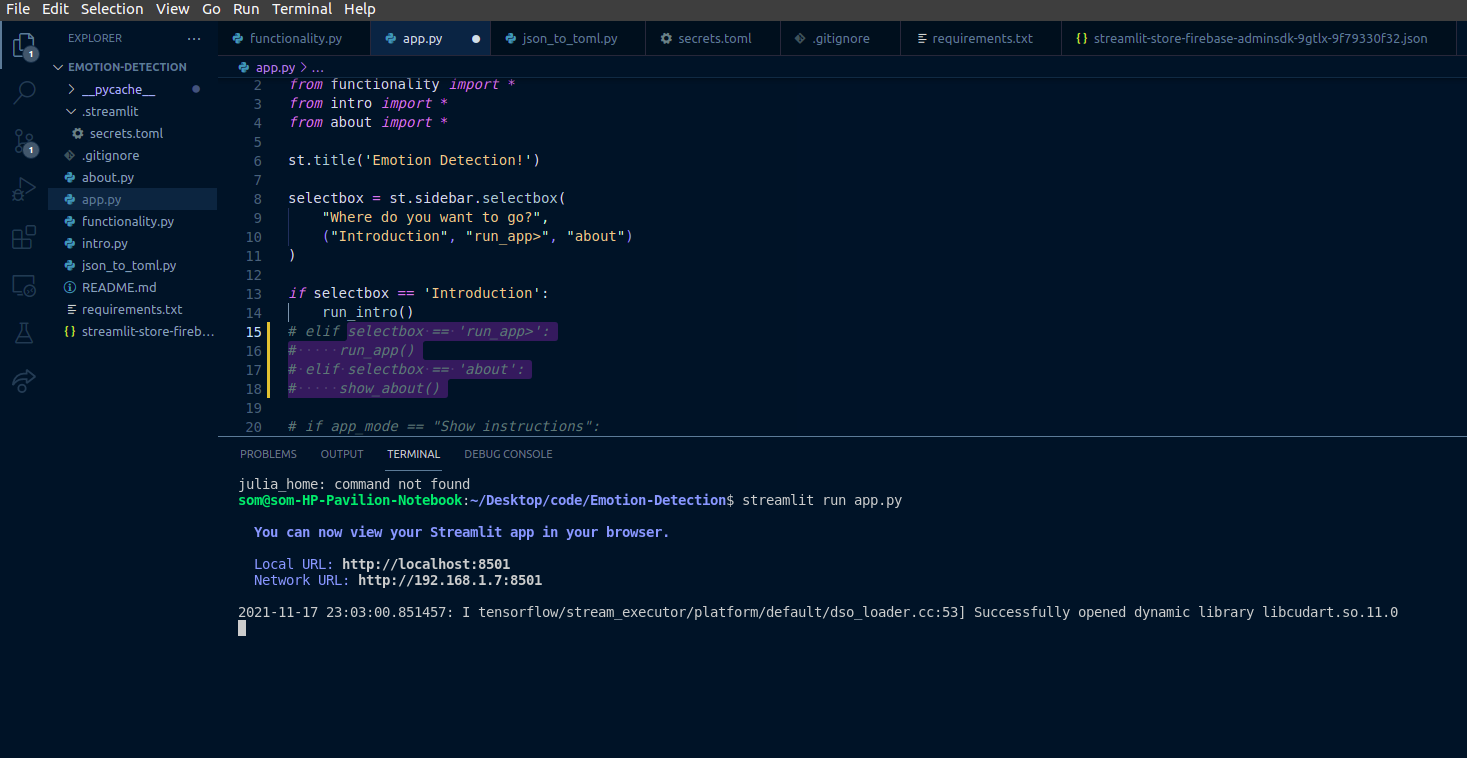Open the Testing view

(24, 333)
